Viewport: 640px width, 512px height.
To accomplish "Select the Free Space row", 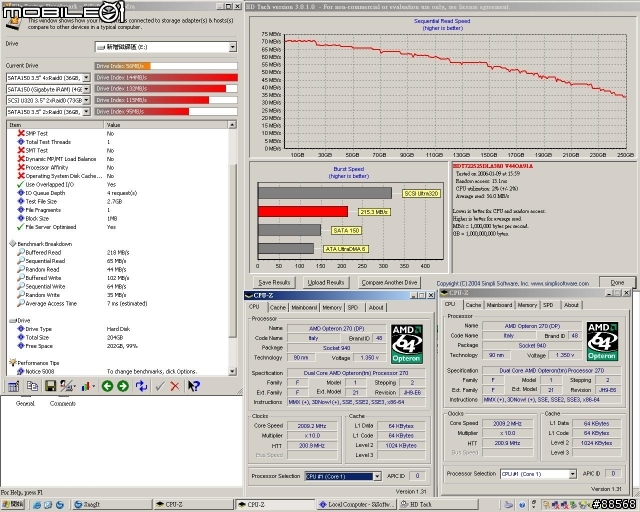I will [118, 346].
